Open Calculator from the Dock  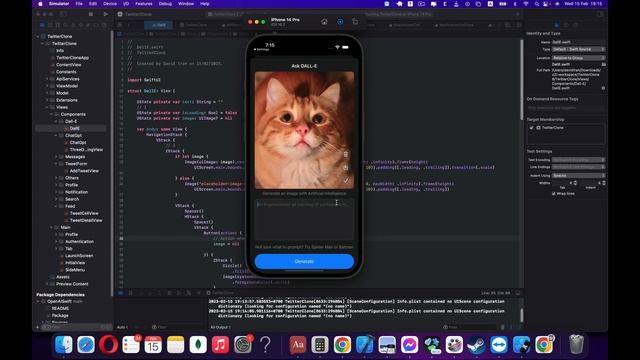tap(320, 344)
